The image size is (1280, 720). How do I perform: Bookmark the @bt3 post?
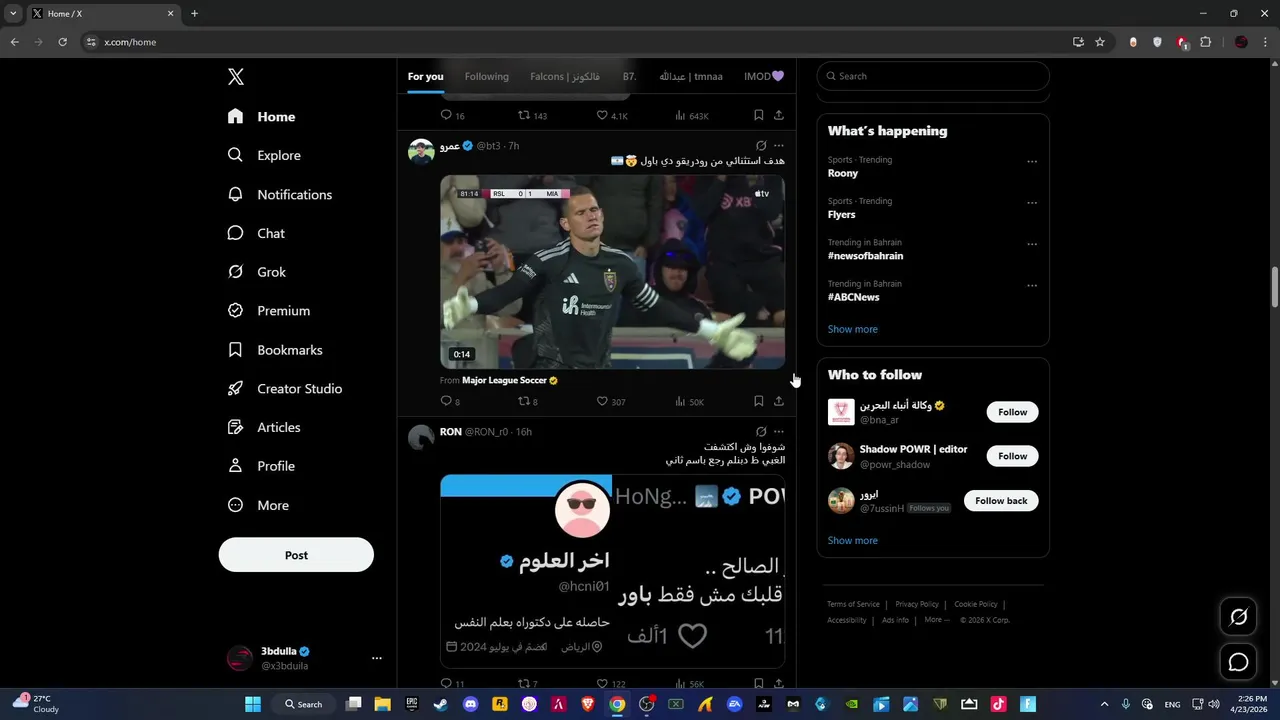click(759, 402)
